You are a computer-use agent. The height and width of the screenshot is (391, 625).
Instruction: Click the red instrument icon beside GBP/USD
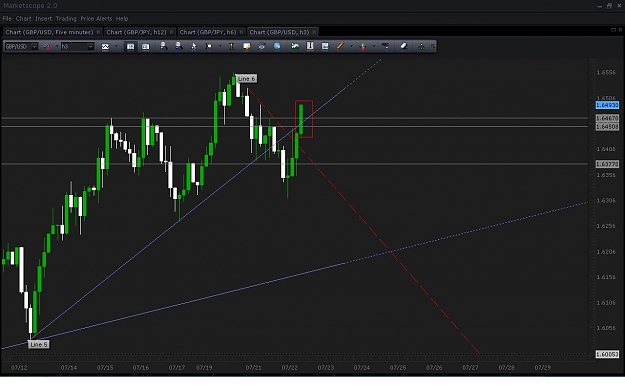(47, 47)
